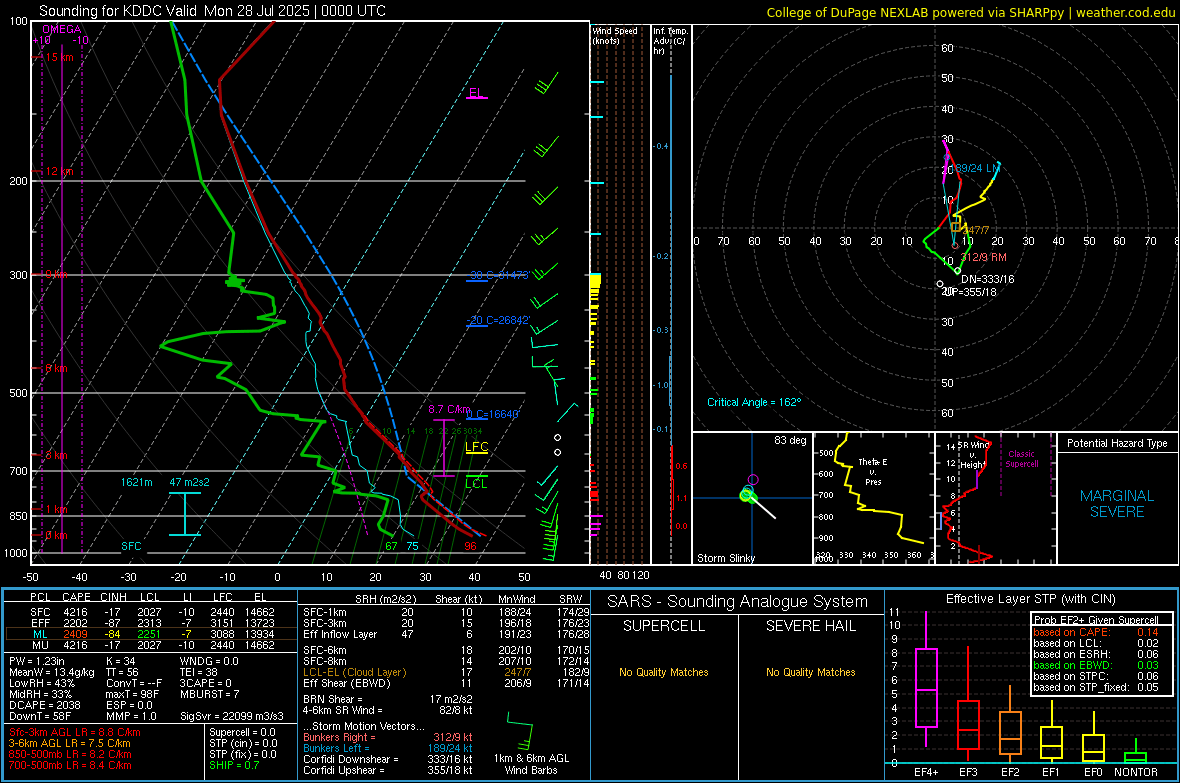Click the SUPERCELL column header in SARS
The image size is (1180, 783).
664,626
